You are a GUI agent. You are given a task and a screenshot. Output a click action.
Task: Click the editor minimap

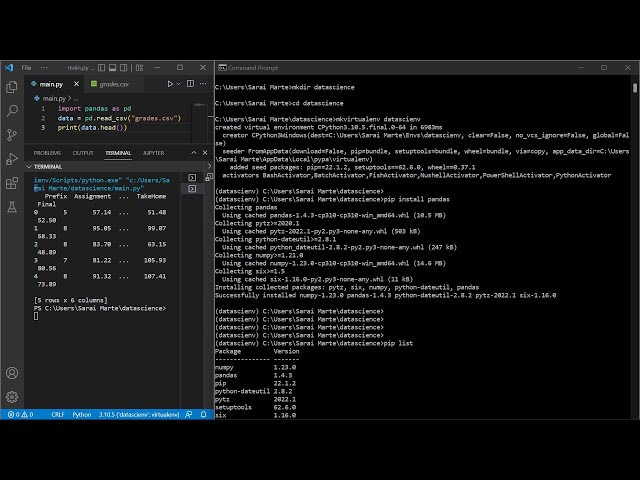point(200,122)
